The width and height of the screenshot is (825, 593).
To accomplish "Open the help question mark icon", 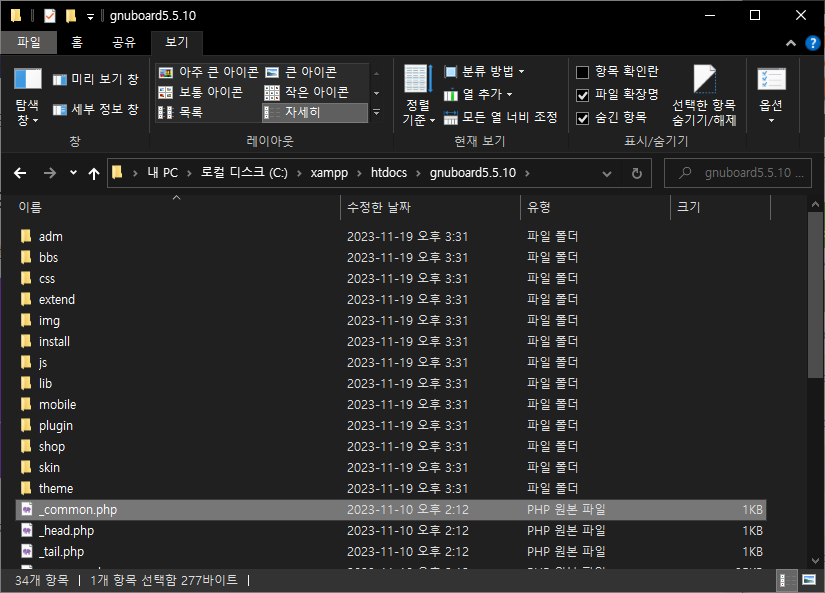I will pos(812,43).
